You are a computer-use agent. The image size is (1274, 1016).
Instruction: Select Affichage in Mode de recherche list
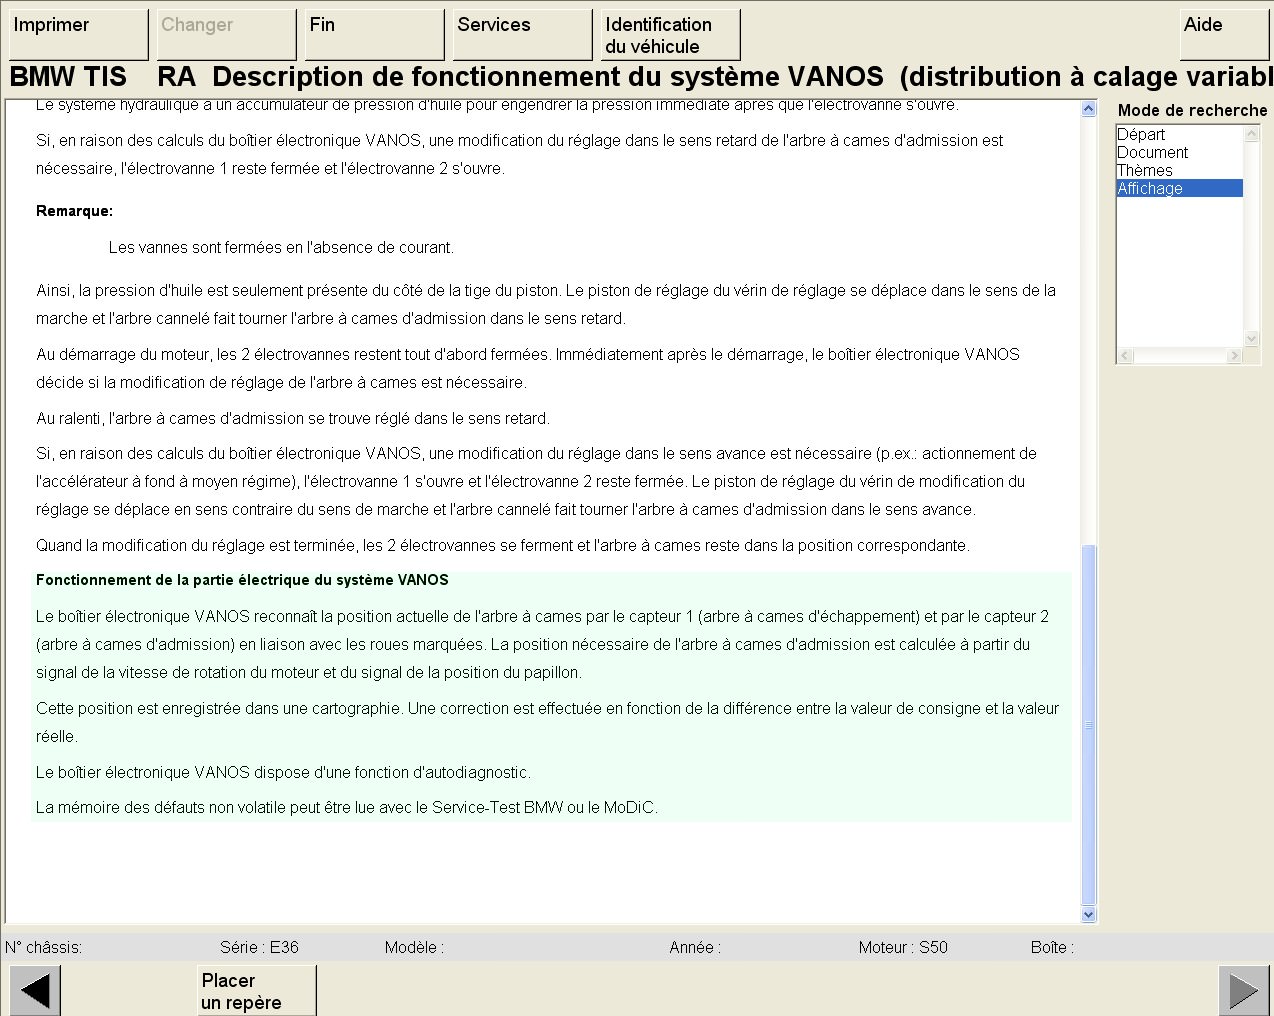click(x=1180, y=188)
